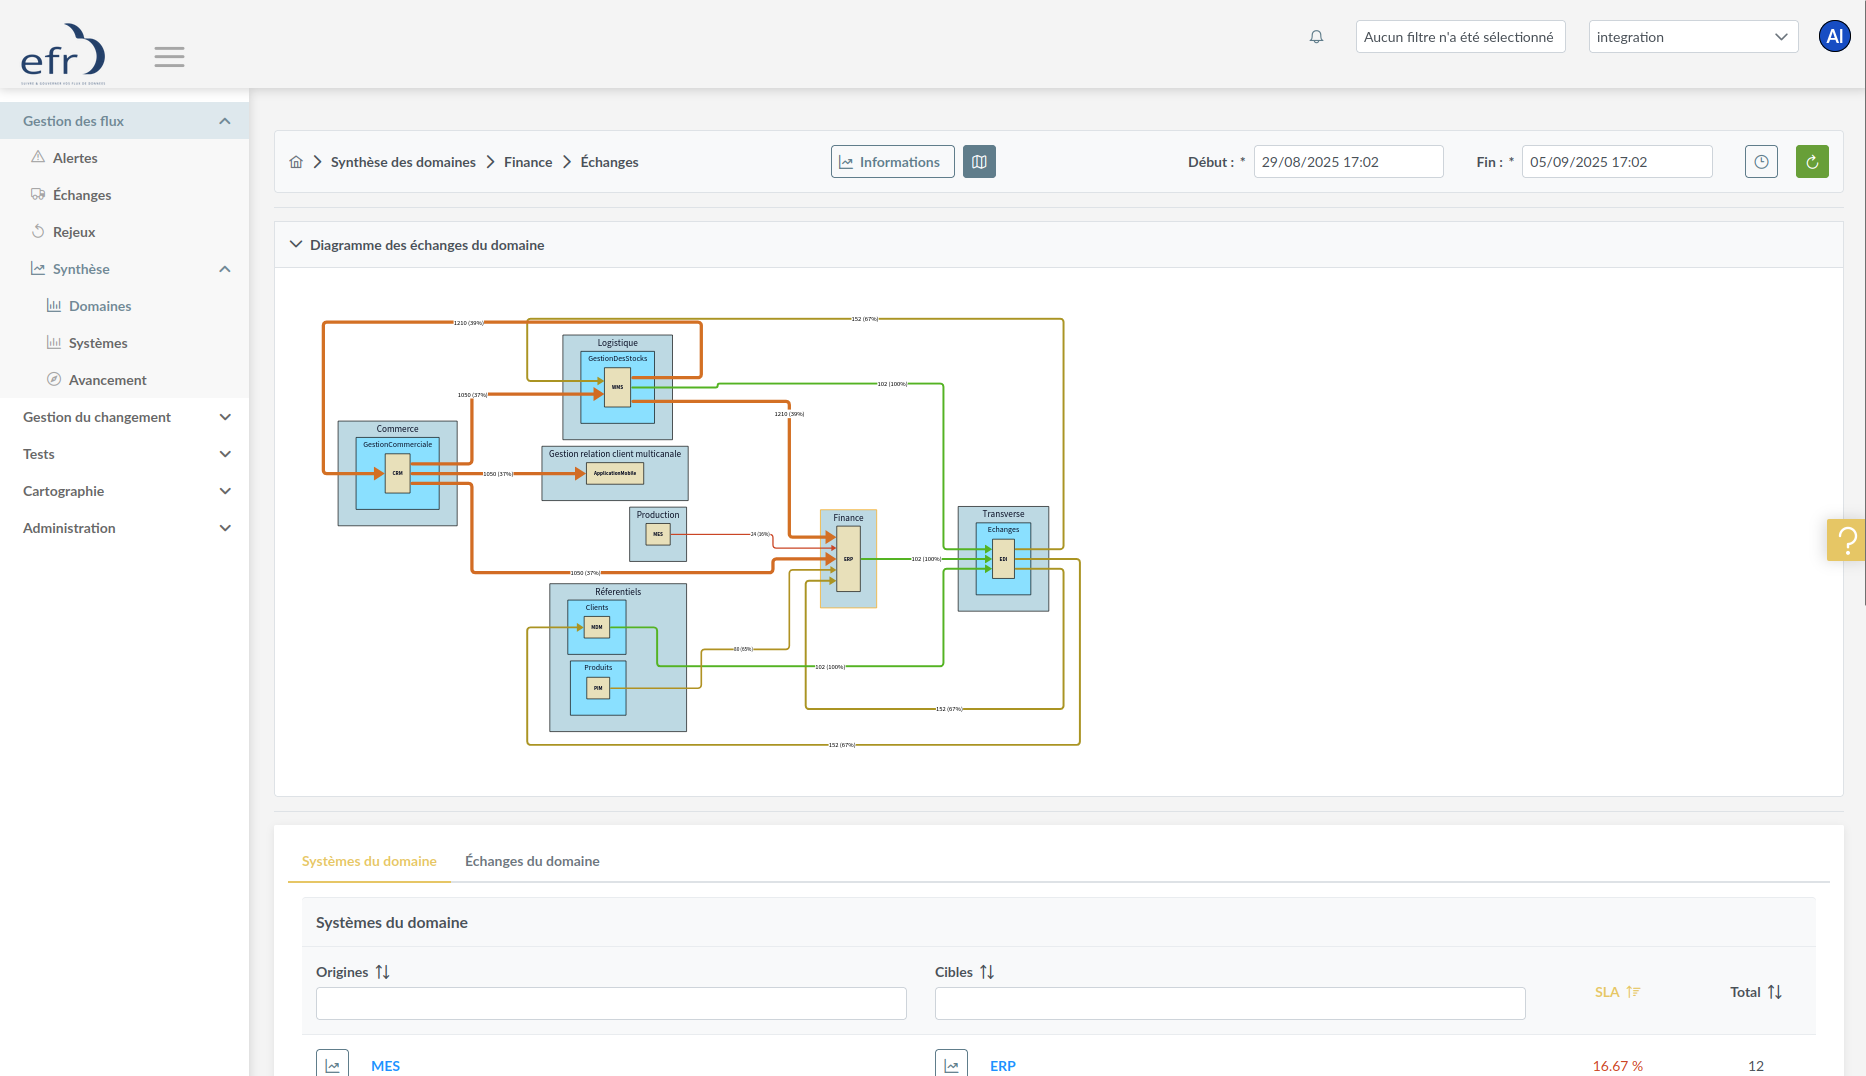1866x1076 pixels.
Task: Sort the table by Total column
Action: point(1774,992)
